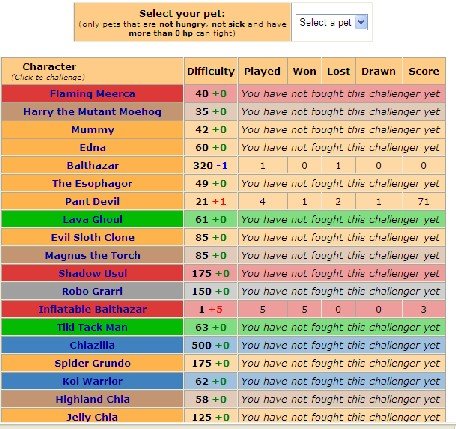Click Pant Devil's score of 71
456x429 pixels.
[x=424, y=202]
